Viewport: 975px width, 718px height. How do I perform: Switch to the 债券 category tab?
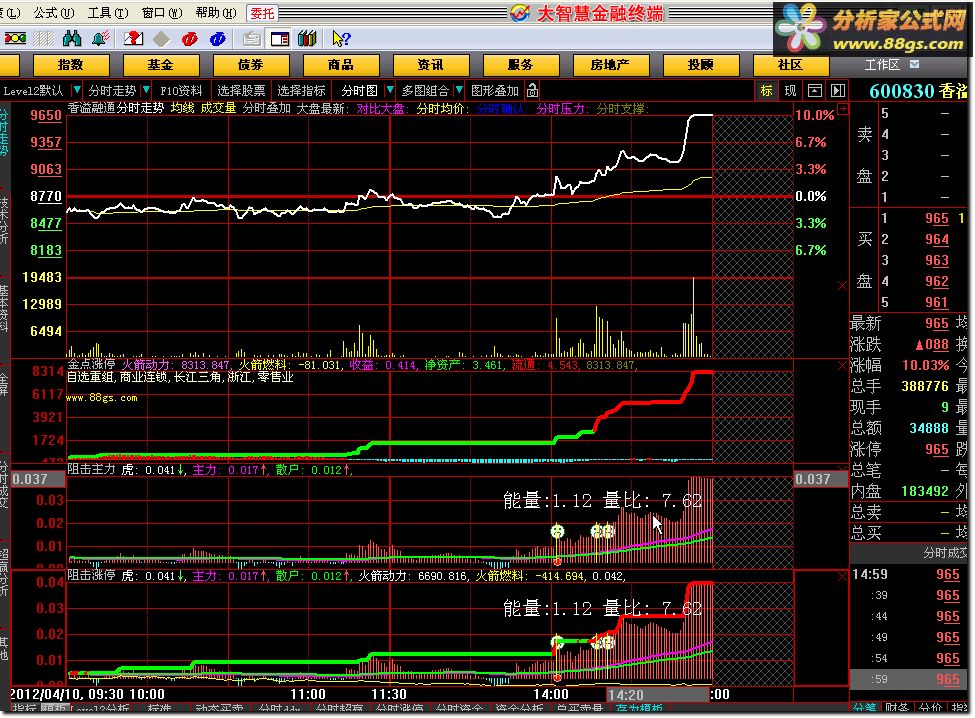(x=251, y=65)
